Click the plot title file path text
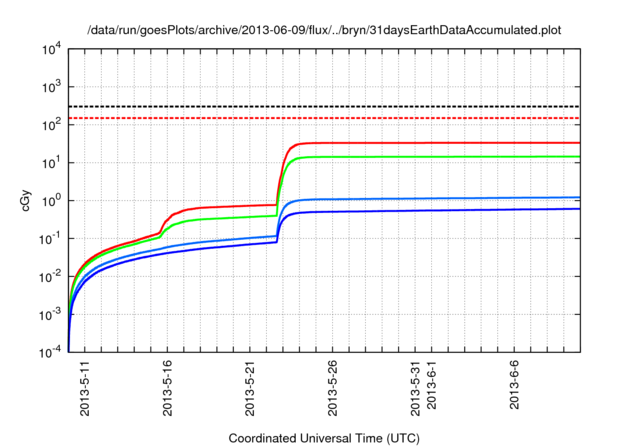The width and height of the screenshot is (640, 448). coord(324,30)
